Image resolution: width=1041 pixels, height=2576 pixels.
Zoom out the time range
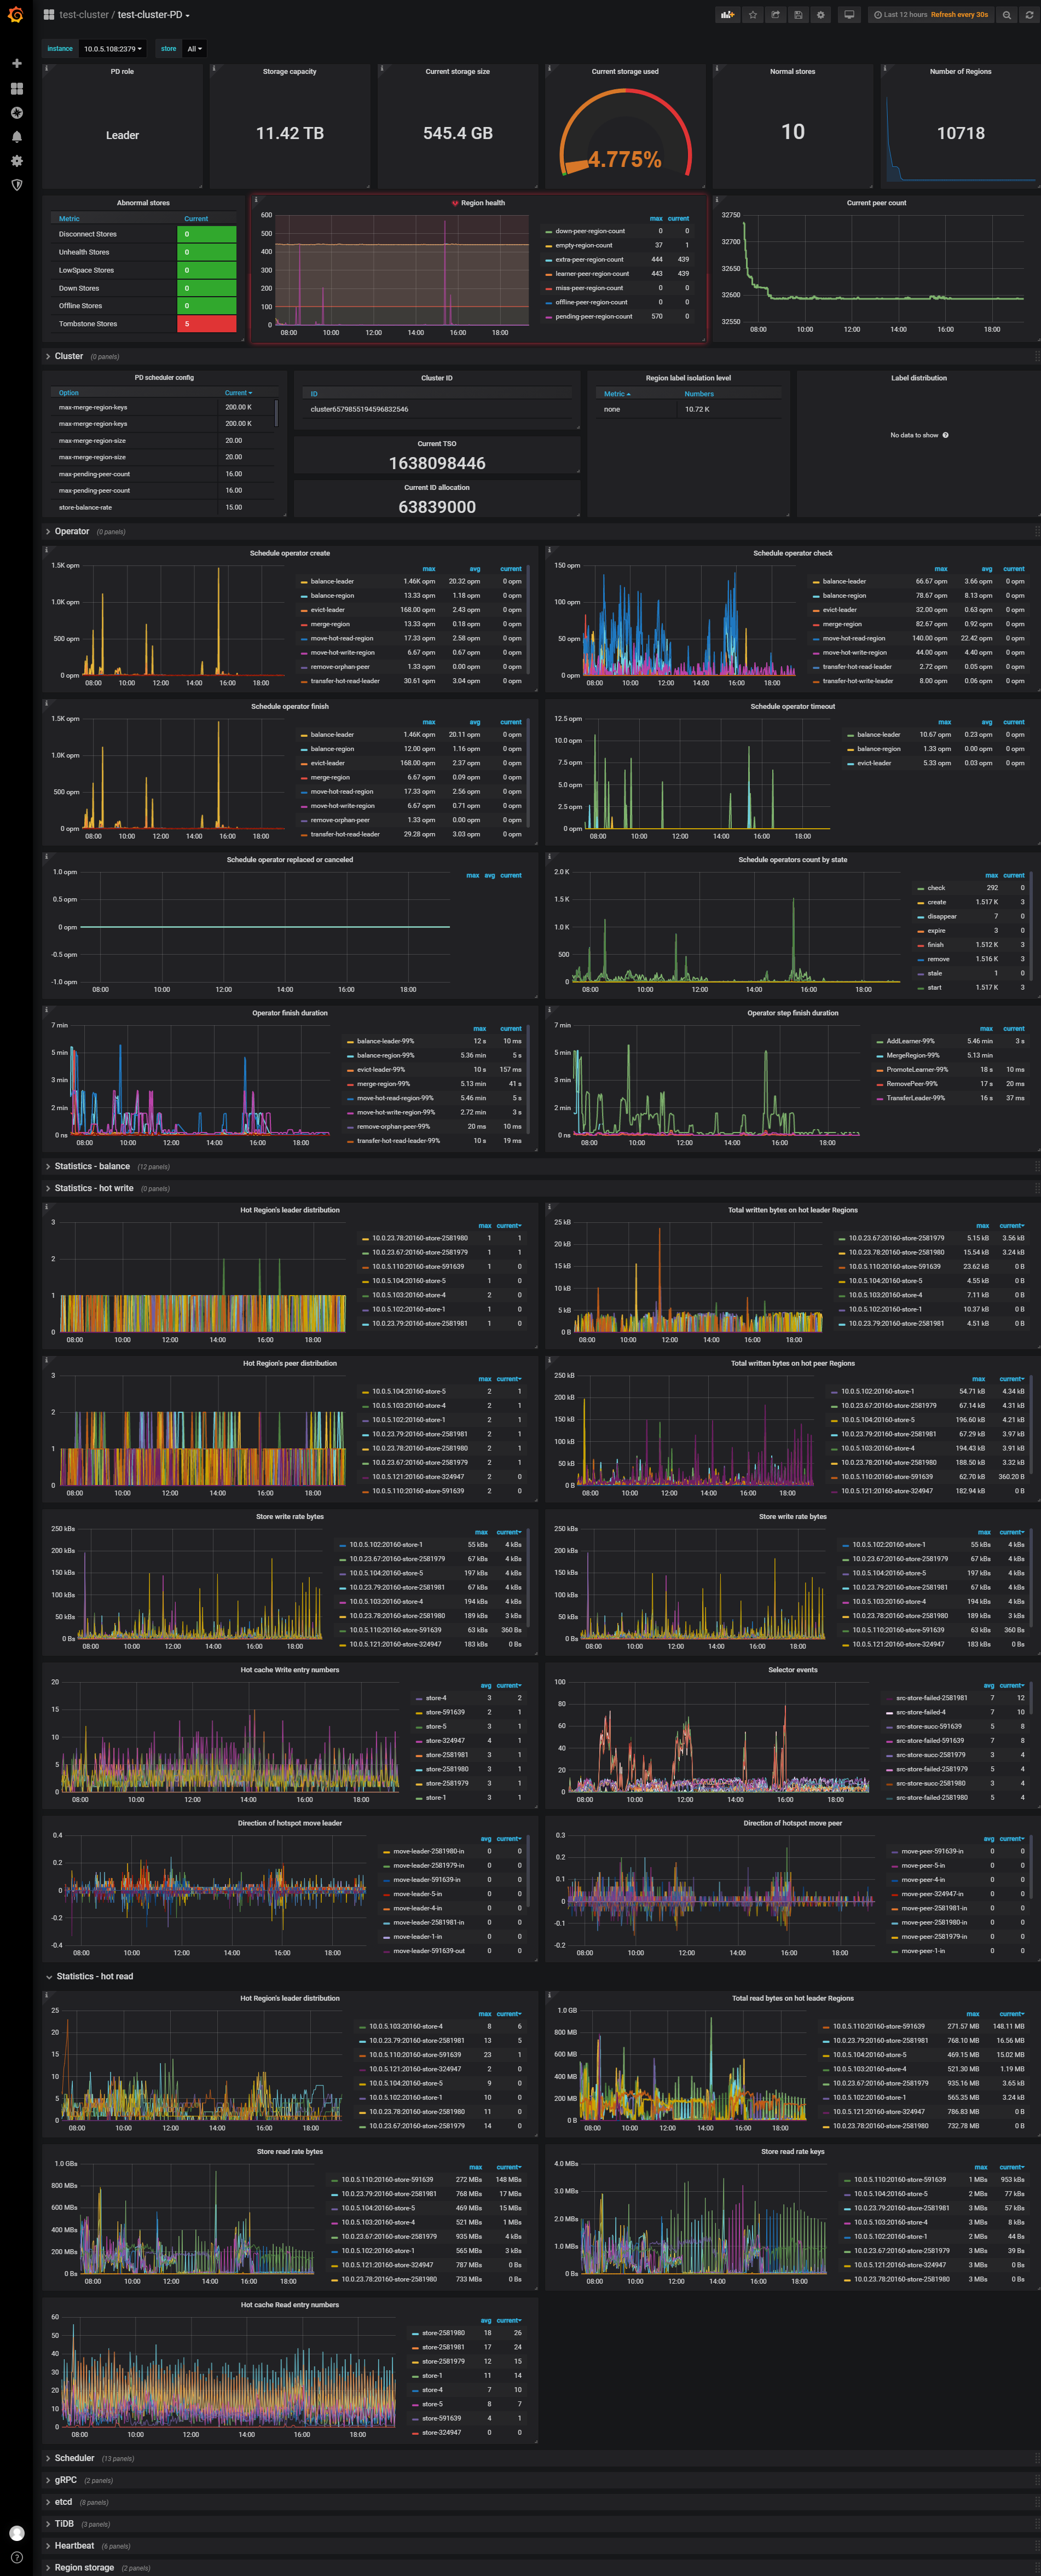[x=1007, y=15]
